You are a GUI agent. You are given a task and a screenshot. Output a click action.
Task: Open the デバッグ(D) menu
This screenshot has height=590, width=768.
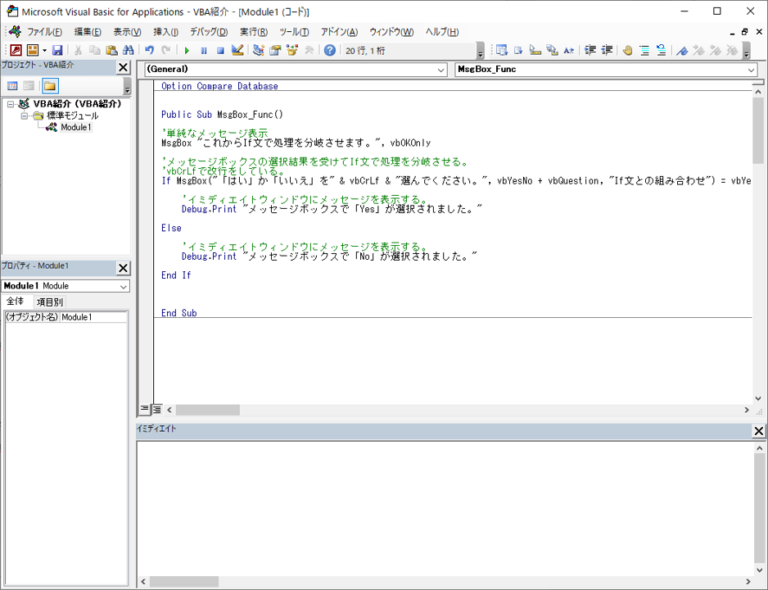pyautogui.click(x=208, y=32)
